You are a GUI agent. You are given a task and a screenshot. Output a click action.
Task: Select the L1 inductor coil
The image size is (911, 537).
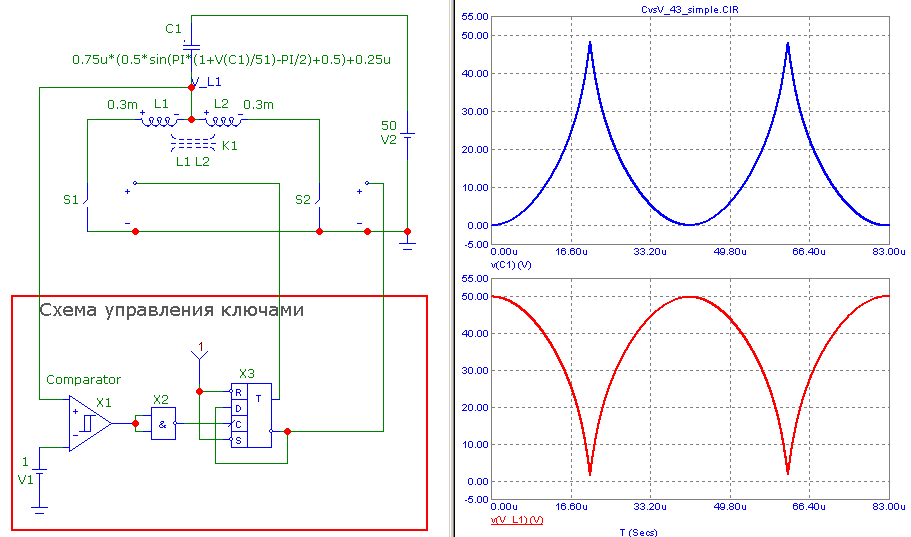[159, 121]
